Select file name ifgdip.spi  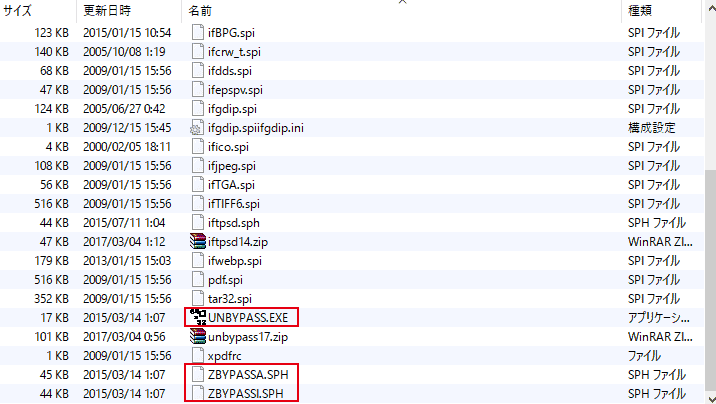tap(232, 109)
